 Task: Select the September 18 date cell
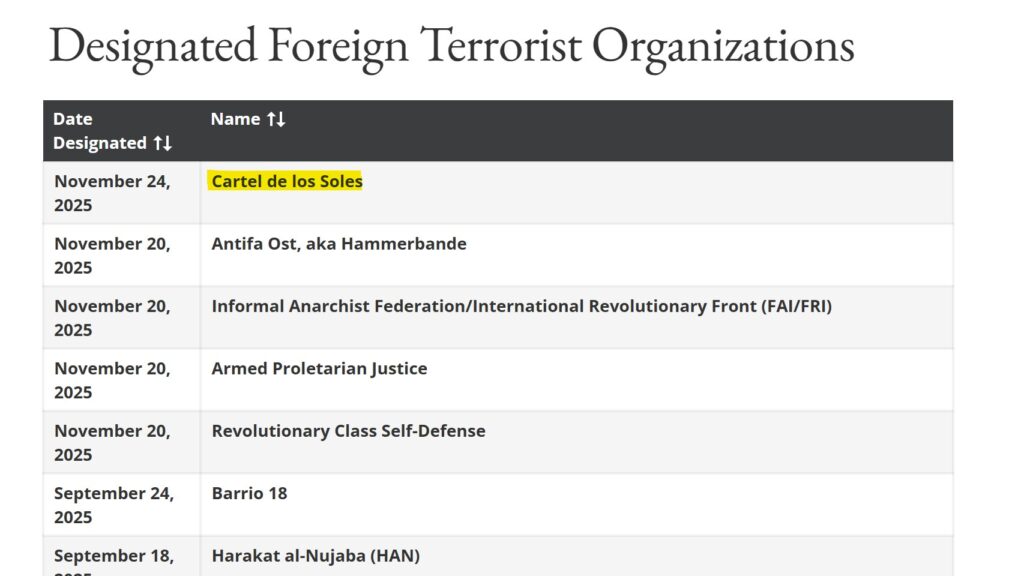point(113,558)
